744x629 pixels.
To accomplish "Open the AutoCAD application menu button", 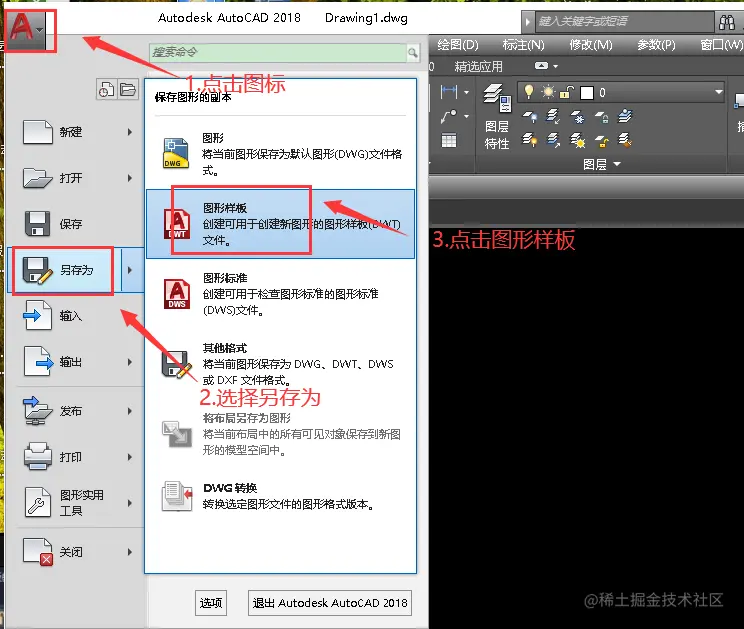I will click(x=26, y=30).
